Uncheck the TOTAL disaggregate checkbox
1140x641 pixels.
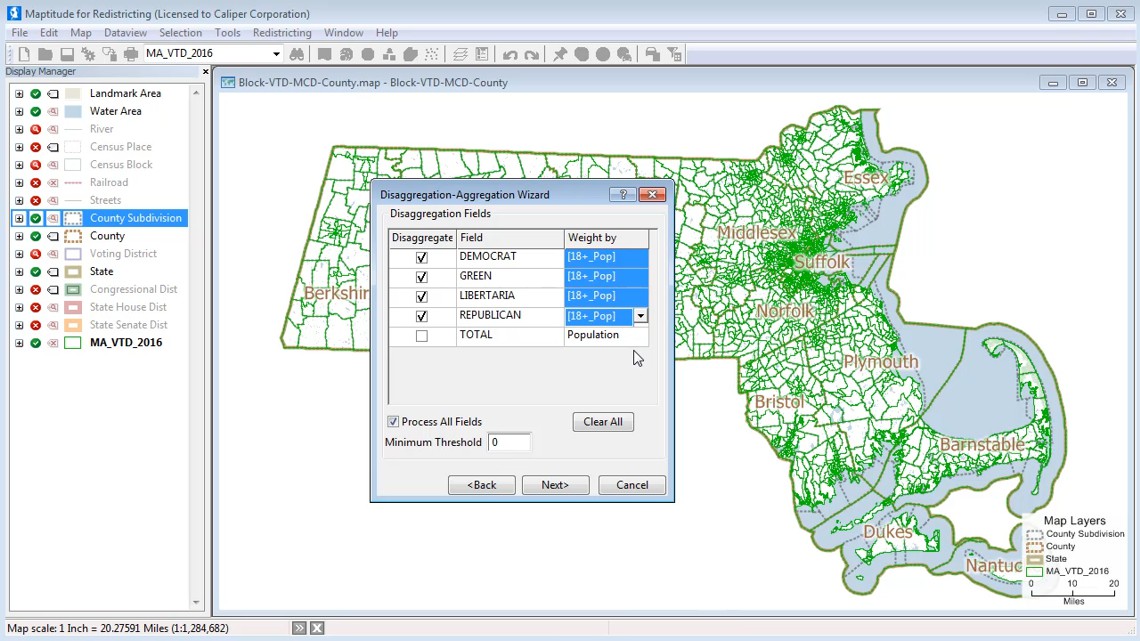422,335
